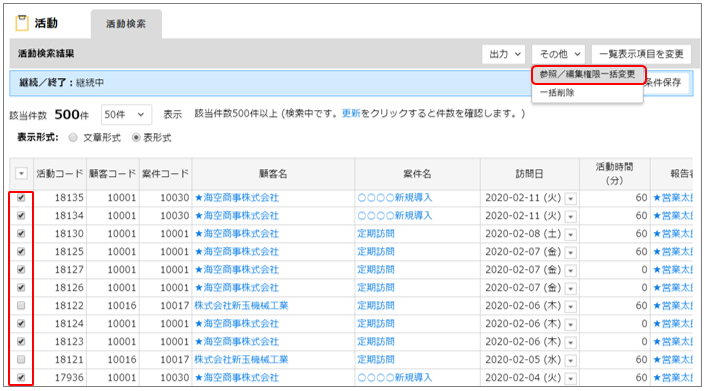Expand visit date dropdown in row 18123
Image resolution: width=705 pixels, height=391 pixels.
[571, 342]
